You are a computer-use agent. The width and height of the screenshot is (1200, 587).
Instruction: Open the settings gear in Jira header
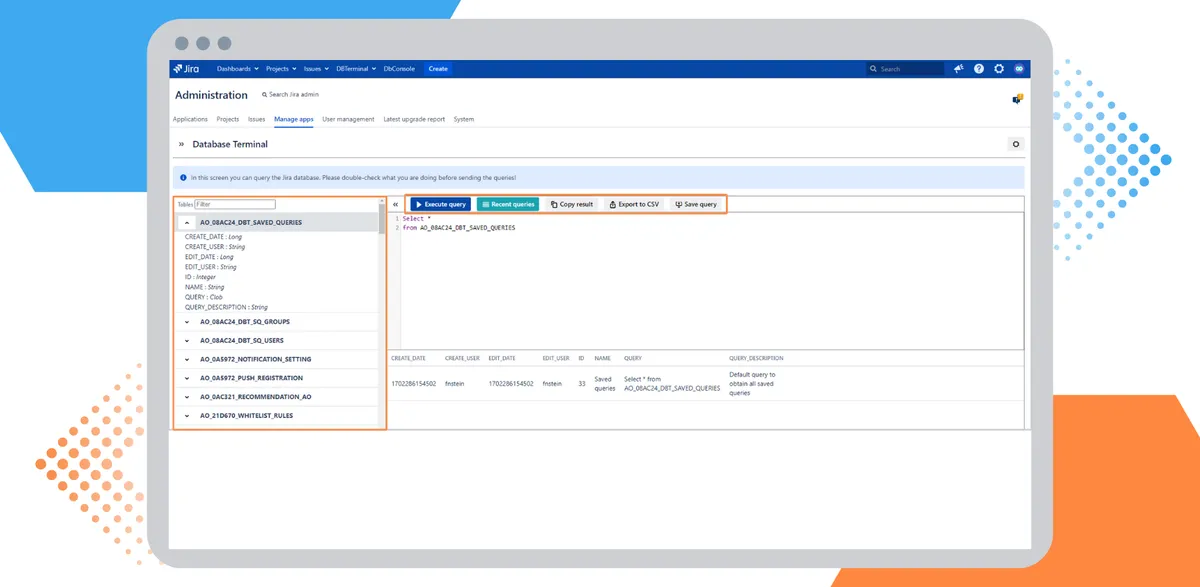click(998, 69)
